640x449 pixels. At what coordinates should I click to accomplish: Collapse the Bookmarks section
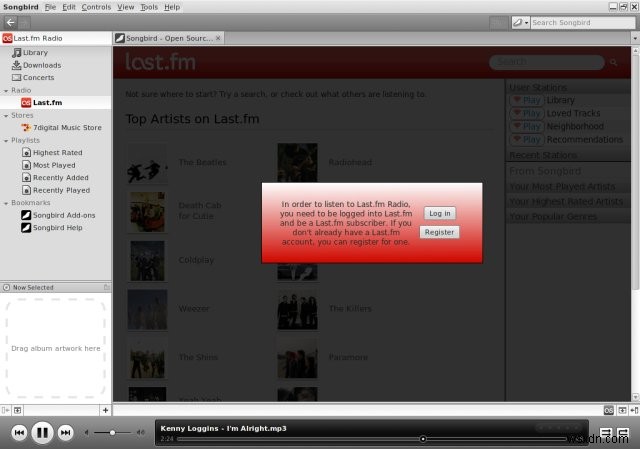[x=6, y=203]
